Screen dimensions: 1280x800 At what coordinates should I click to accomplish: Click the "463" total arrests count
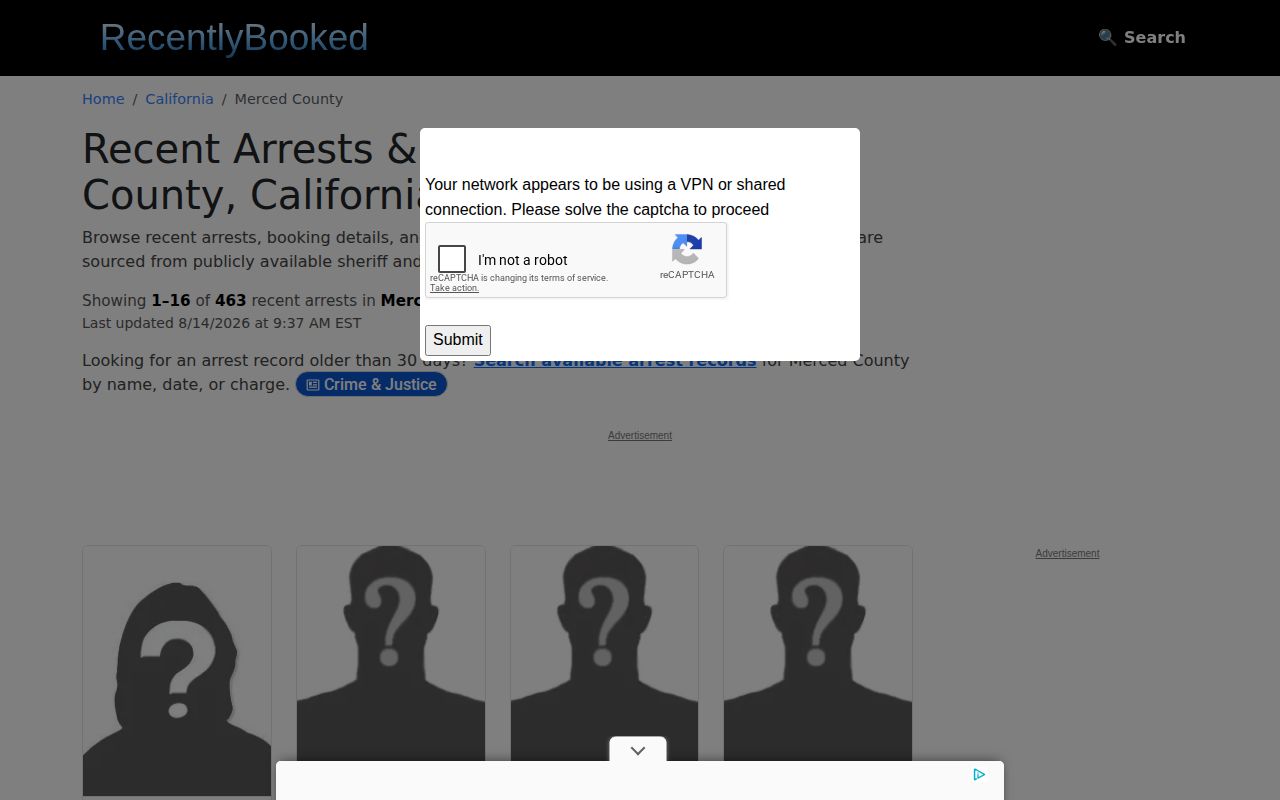(231, 300)
